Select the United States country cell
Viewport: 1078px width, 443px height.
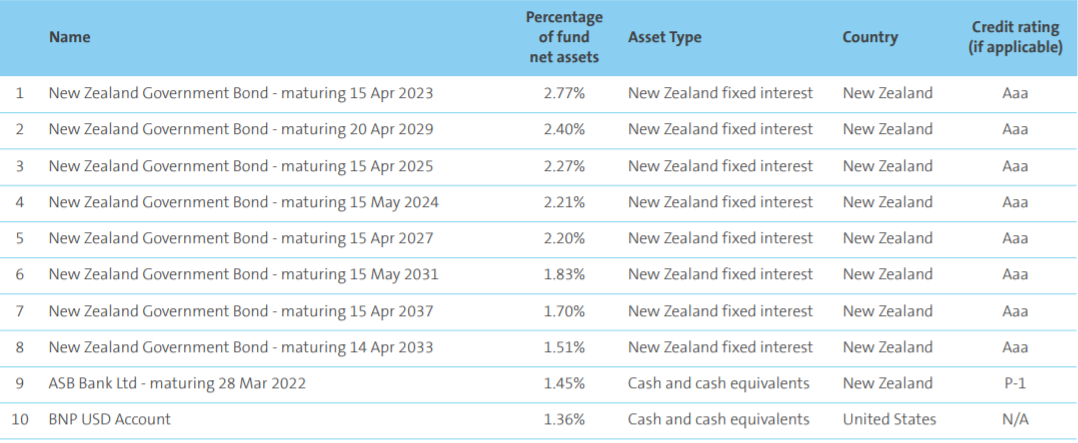889,419
